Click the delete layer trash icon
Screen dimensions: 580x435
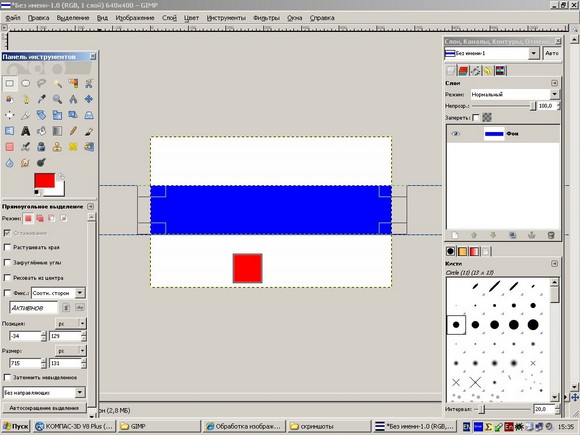coord(551,235)
